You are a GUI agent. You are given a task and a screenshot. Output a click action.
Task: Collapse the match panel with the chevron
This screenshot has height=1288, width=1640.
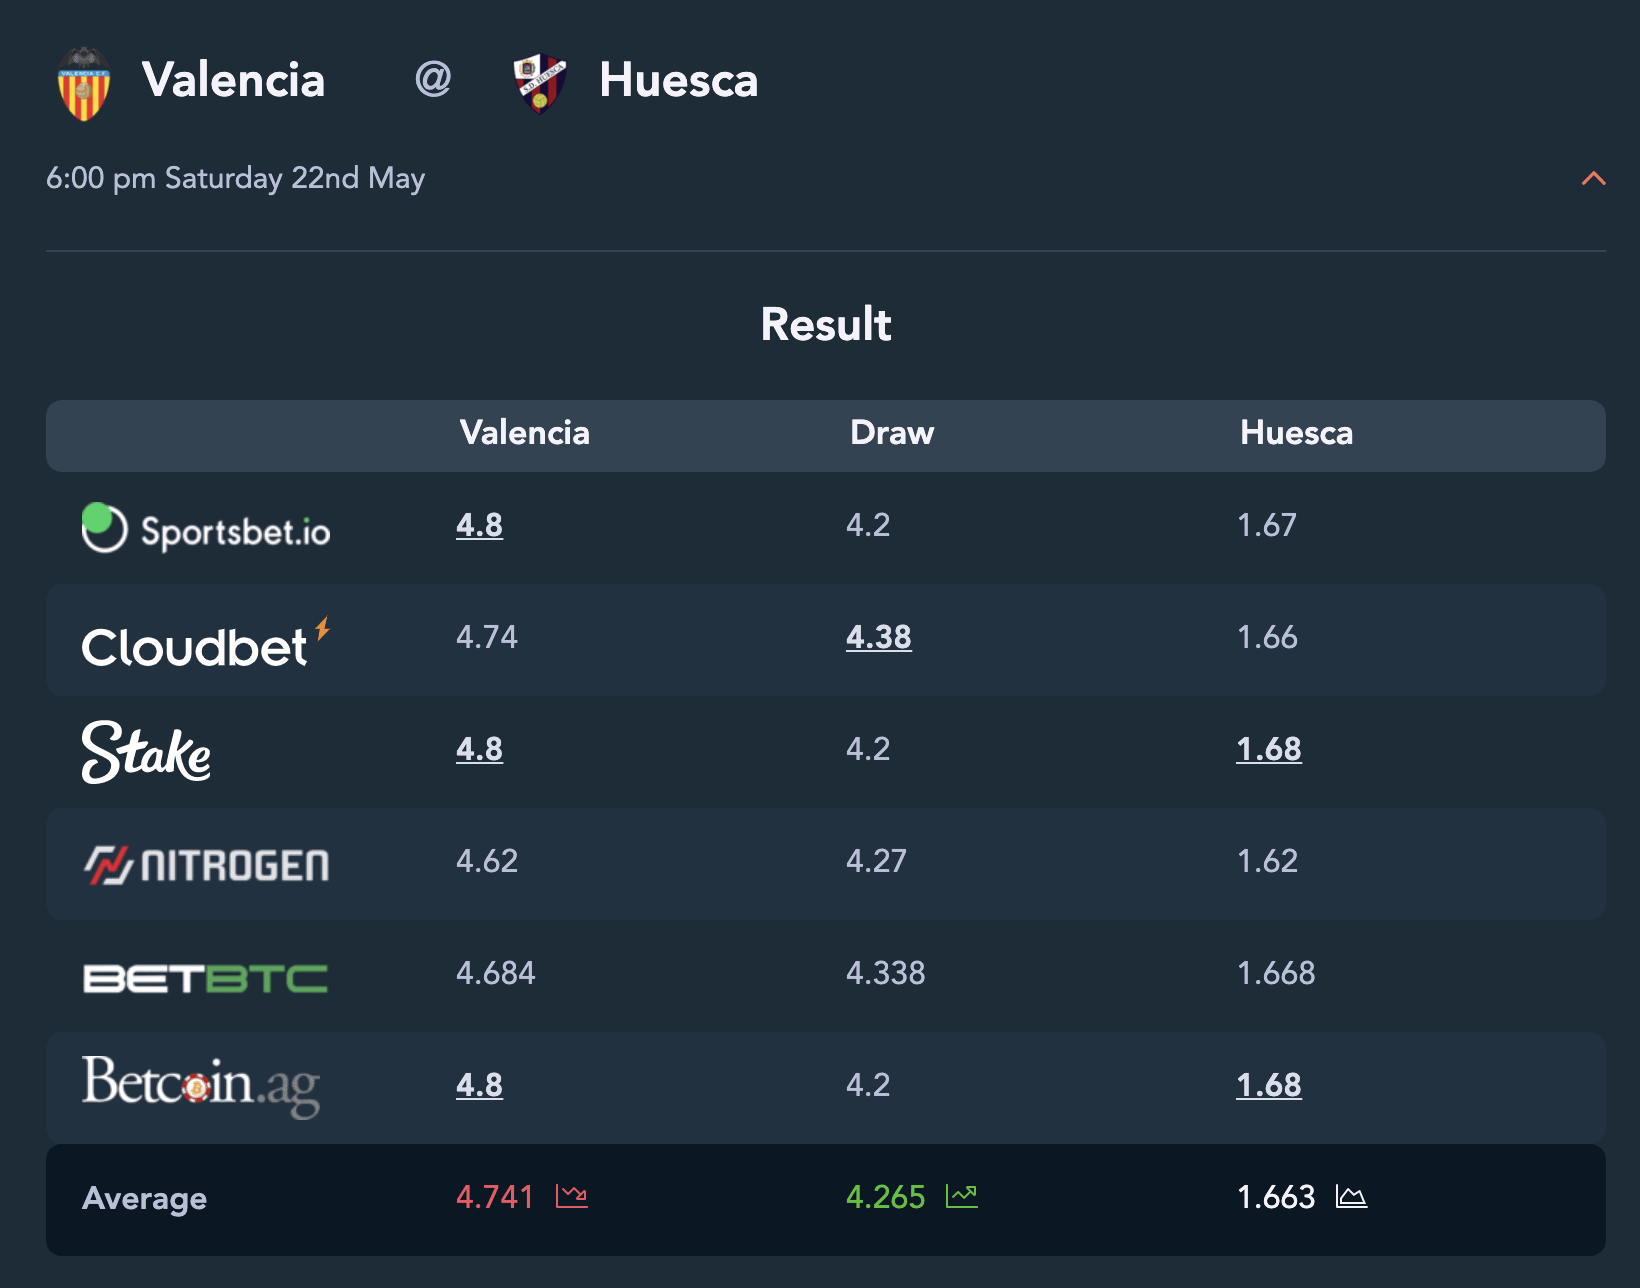1593,179
